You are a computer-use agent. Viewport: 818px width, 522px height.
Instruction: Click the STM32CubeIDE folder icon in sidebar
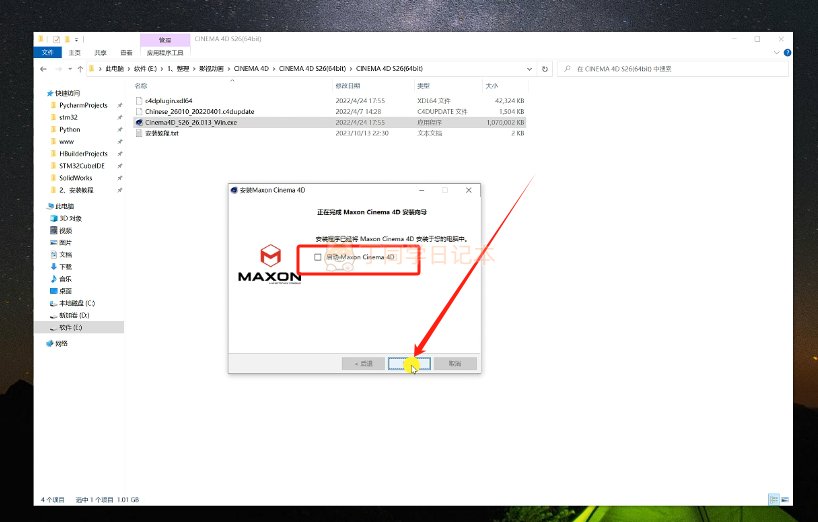click(x=53, y=166)
